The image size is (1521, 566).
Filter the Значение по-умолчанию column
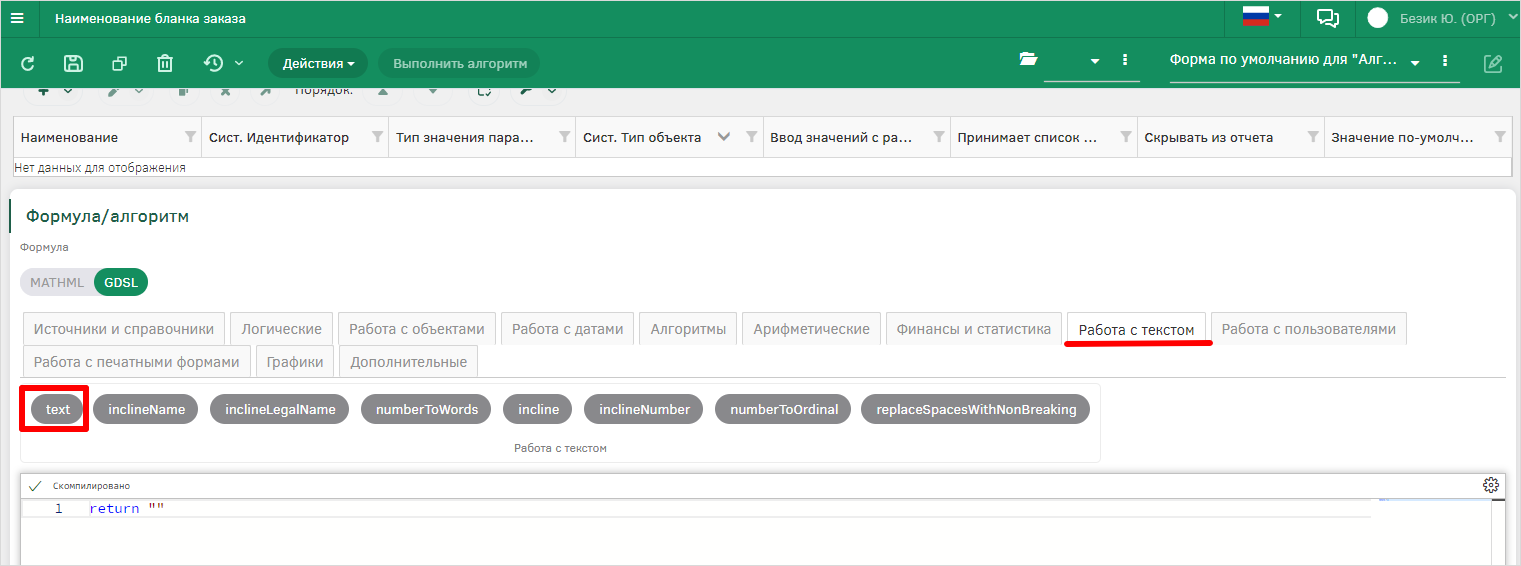pyautogui.click(x=1500, y=137)
